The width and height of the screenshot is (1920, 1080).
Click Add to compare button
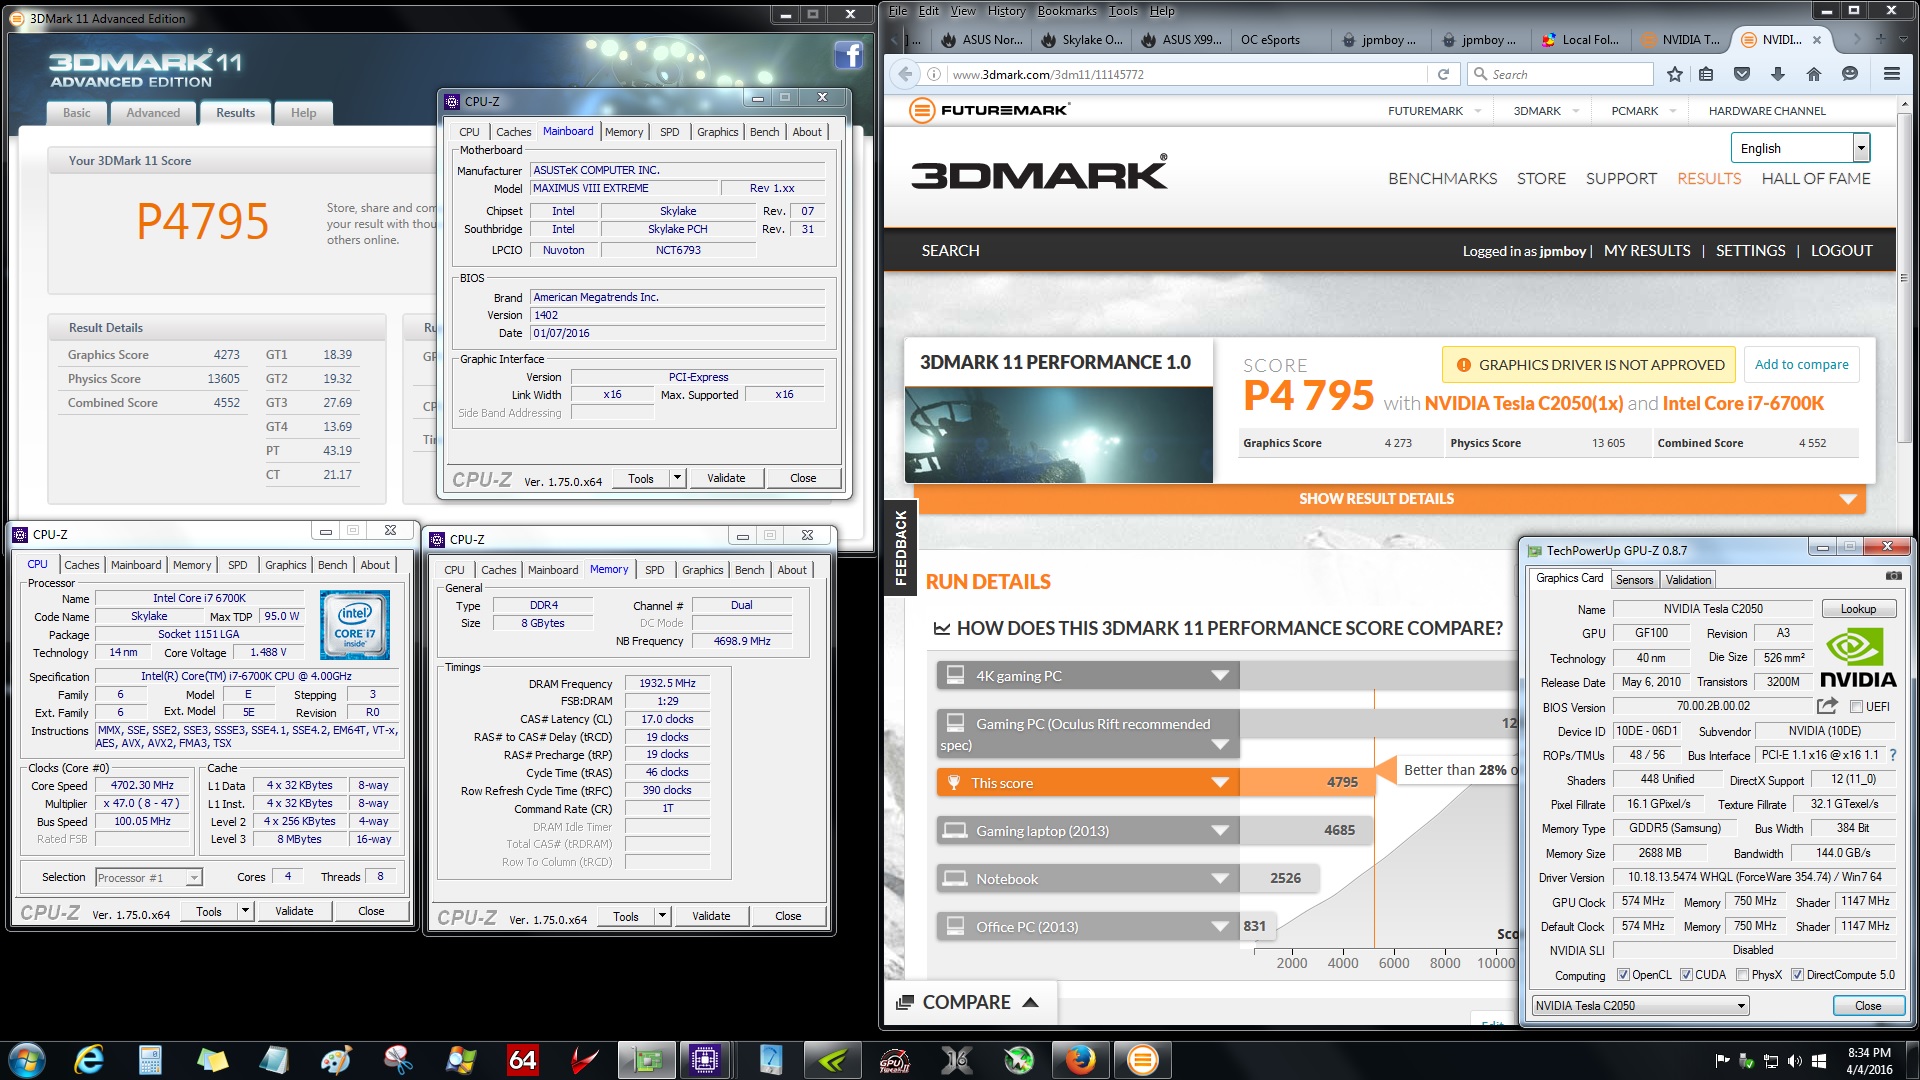1801,364
